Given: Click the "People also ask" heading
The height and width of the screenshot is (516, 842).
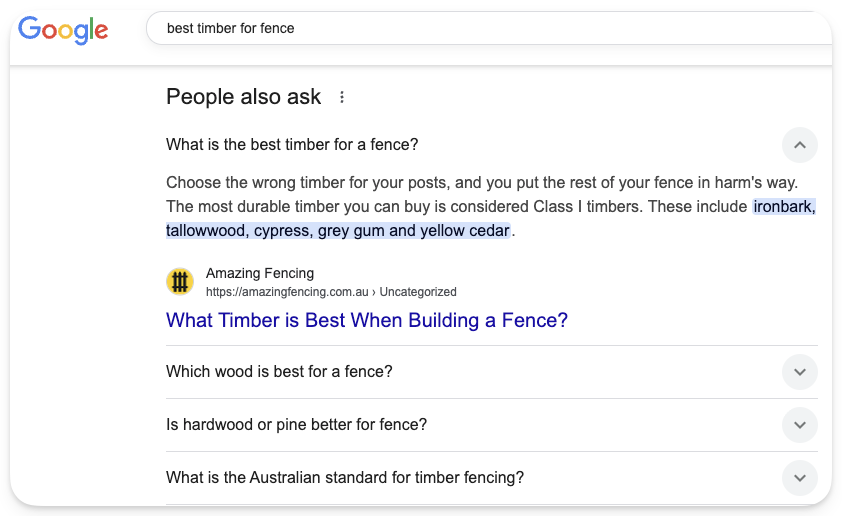Looking at the screenshot, I should point(243,97).
